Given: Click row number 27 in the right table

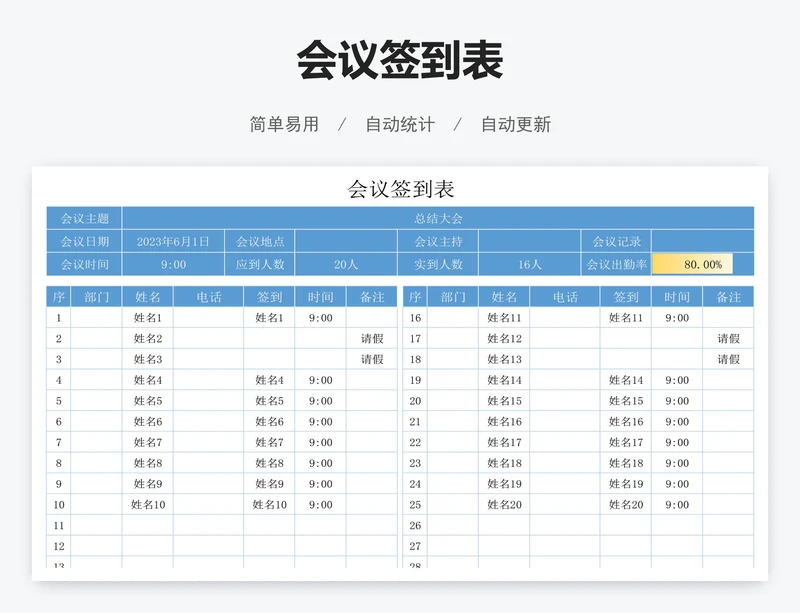Looking at the screenshot, I should tap(415, 546).
